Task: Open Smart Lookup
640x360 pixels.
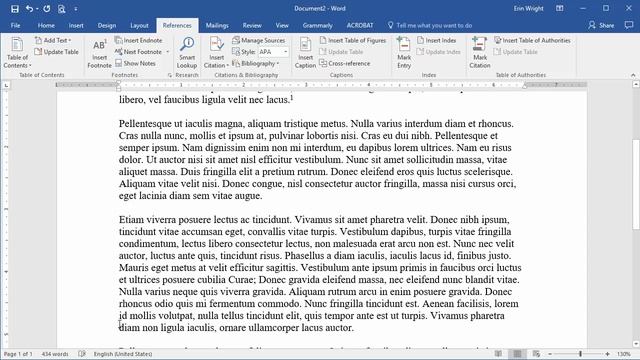Action: tap(187, 53)
